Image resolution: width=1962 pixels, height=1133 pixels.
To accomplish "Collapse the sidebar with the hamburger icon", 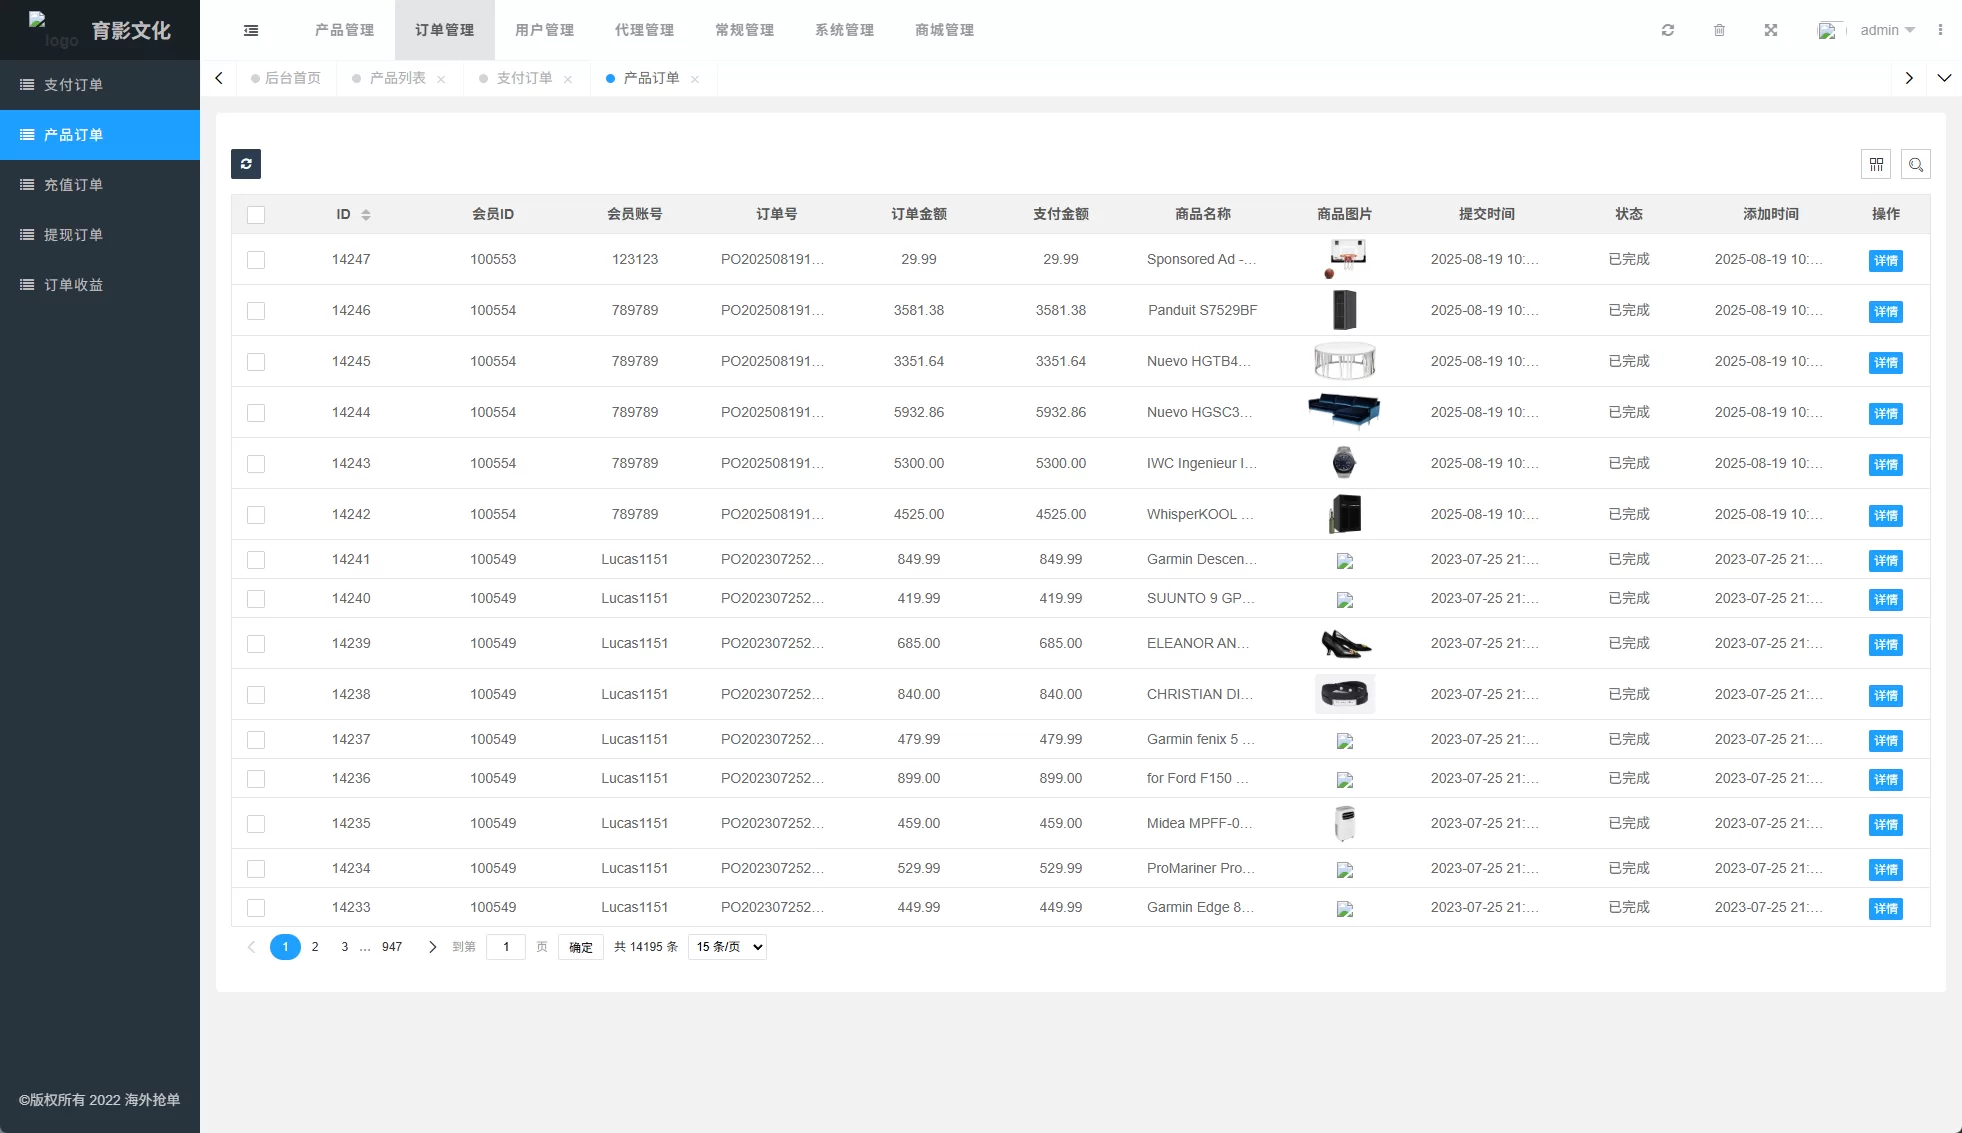I will pyautogui.click(x=250, y=30).
